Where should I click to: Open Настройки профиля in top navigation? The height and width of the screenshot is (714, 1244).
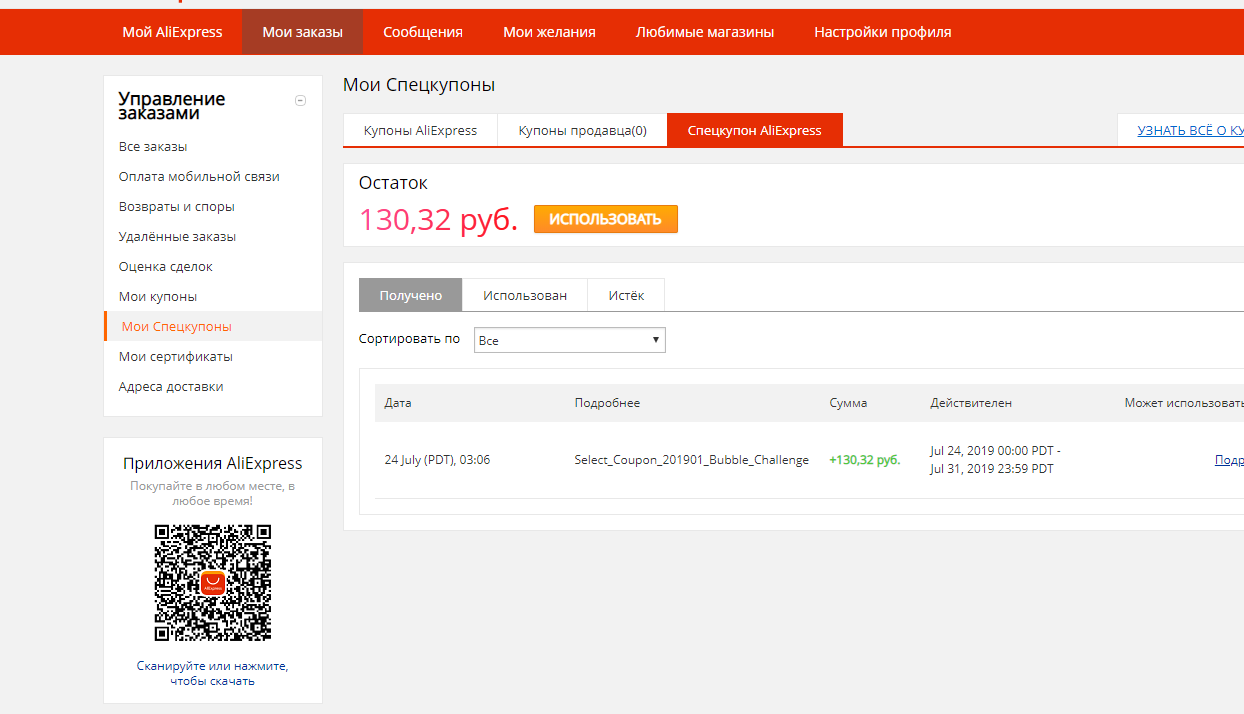pyautogui.click(x=883, y=32)
